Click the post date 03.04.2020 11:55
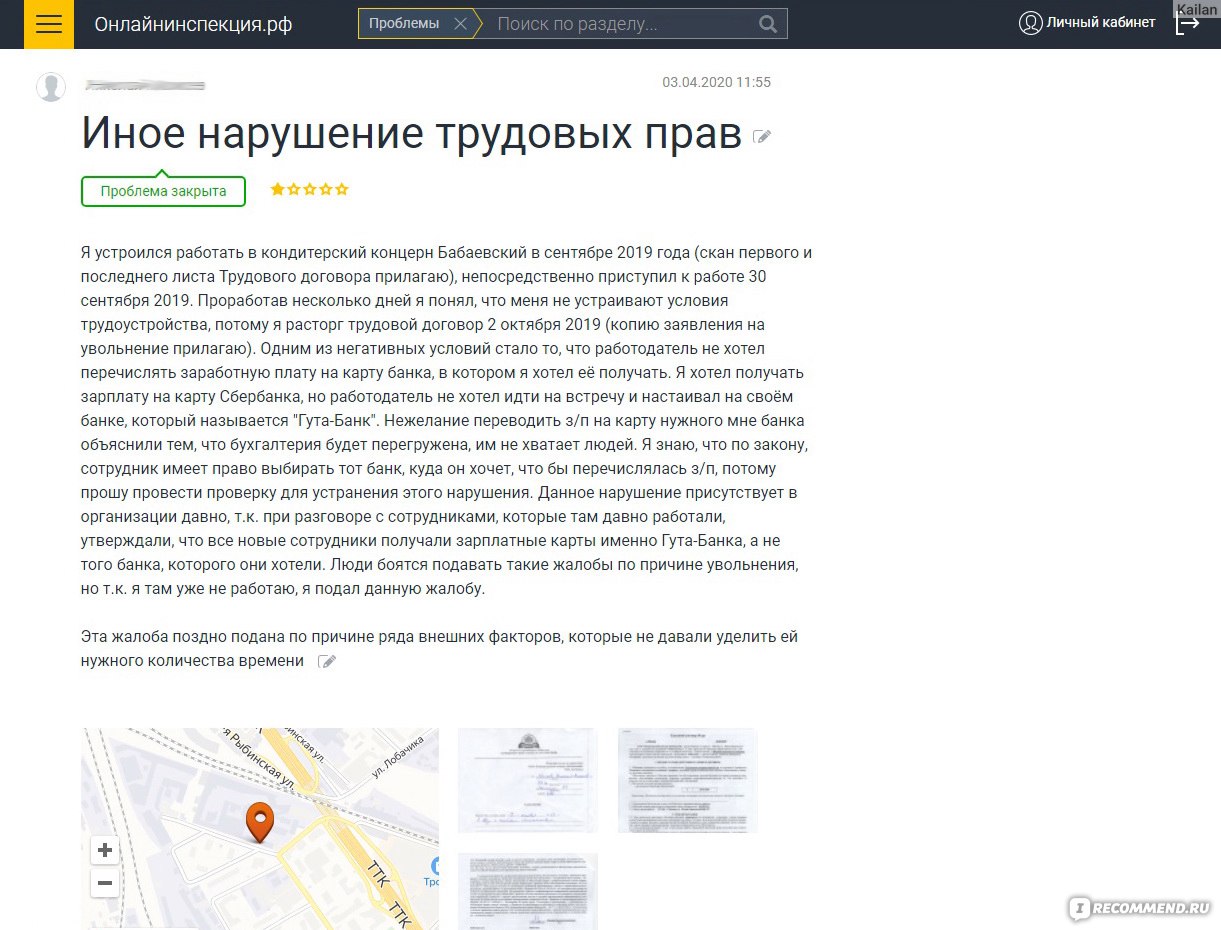The height and width of the screenshot is (930, 1221). [x=716, y=83]
